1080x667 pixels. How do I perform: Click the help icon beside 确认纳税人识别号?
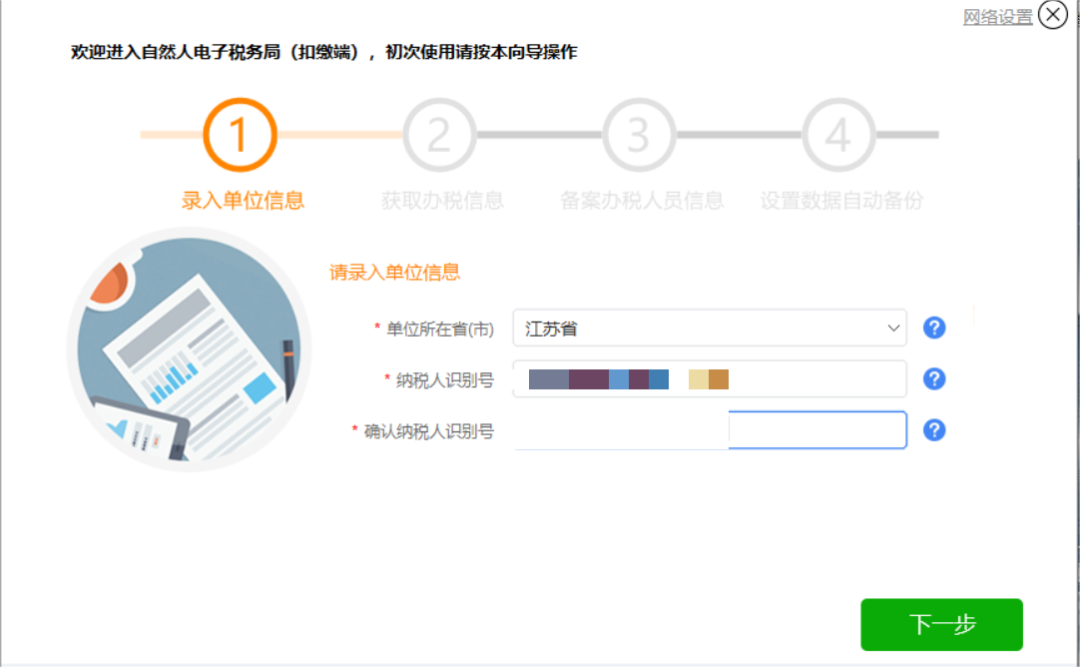click(x=934, y=430)
